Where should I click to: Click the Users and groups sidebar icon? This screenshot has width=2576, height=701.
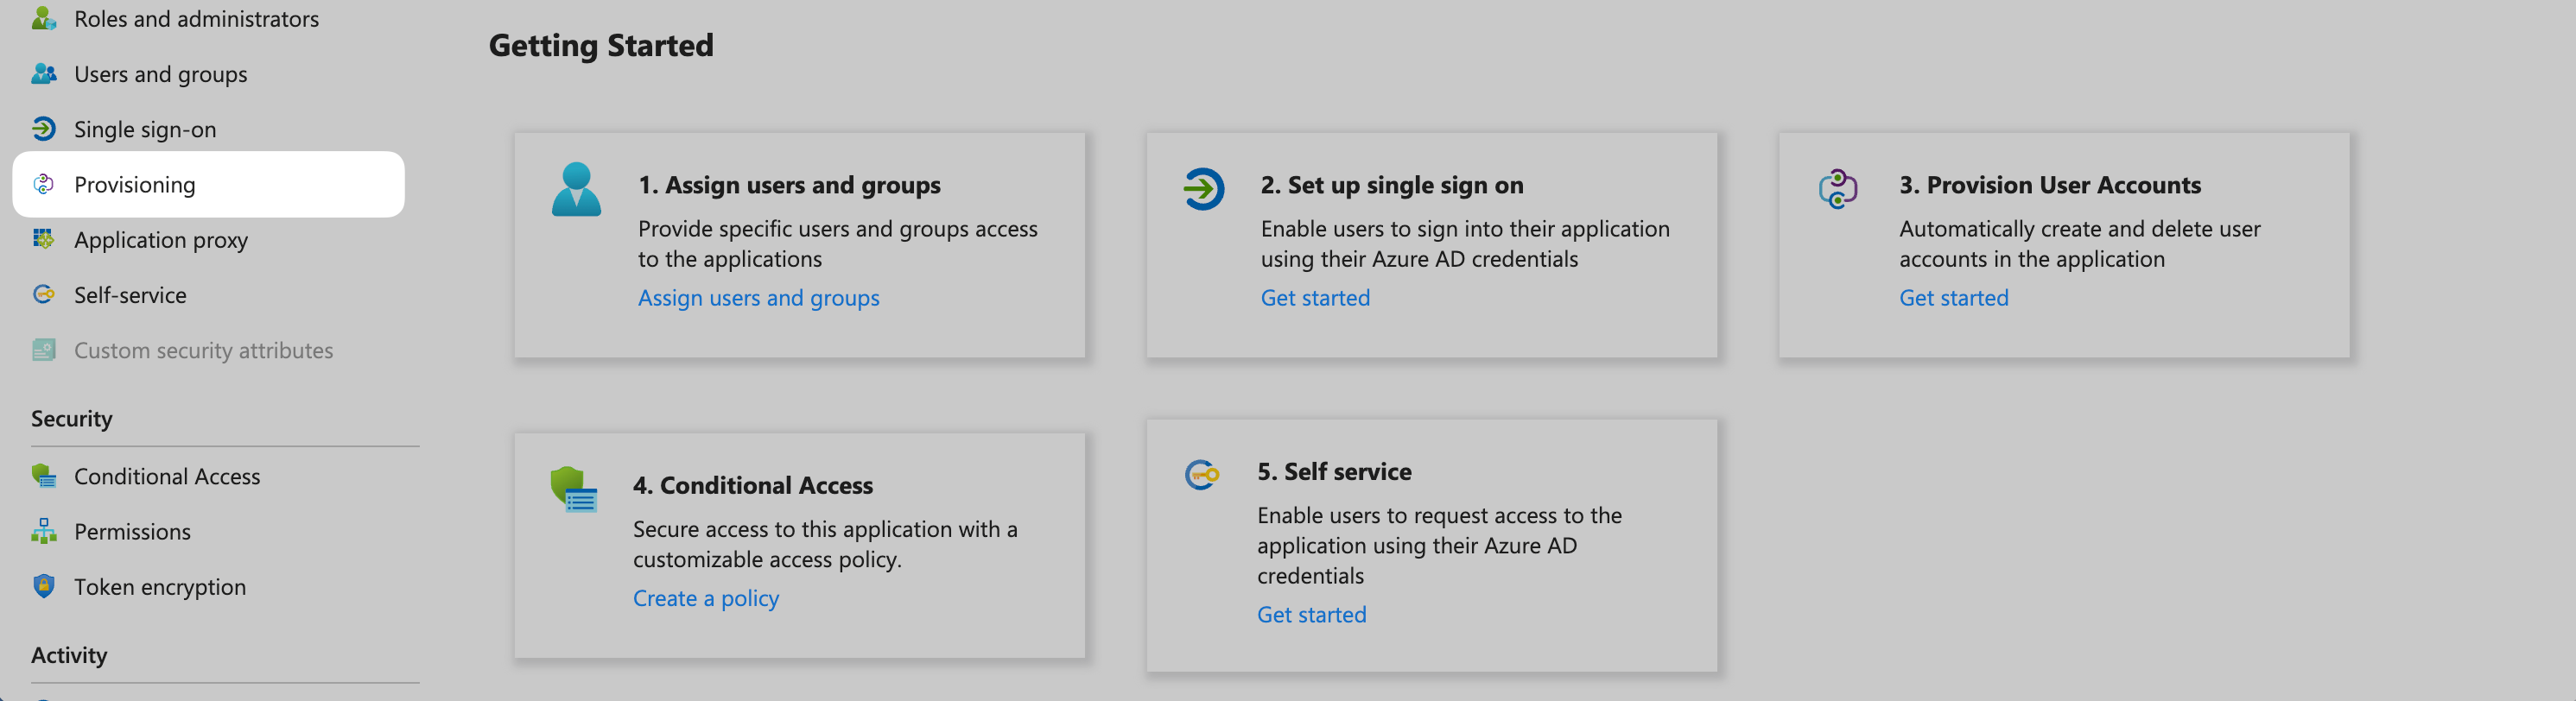pyautogui.click(x=43, y=74)
